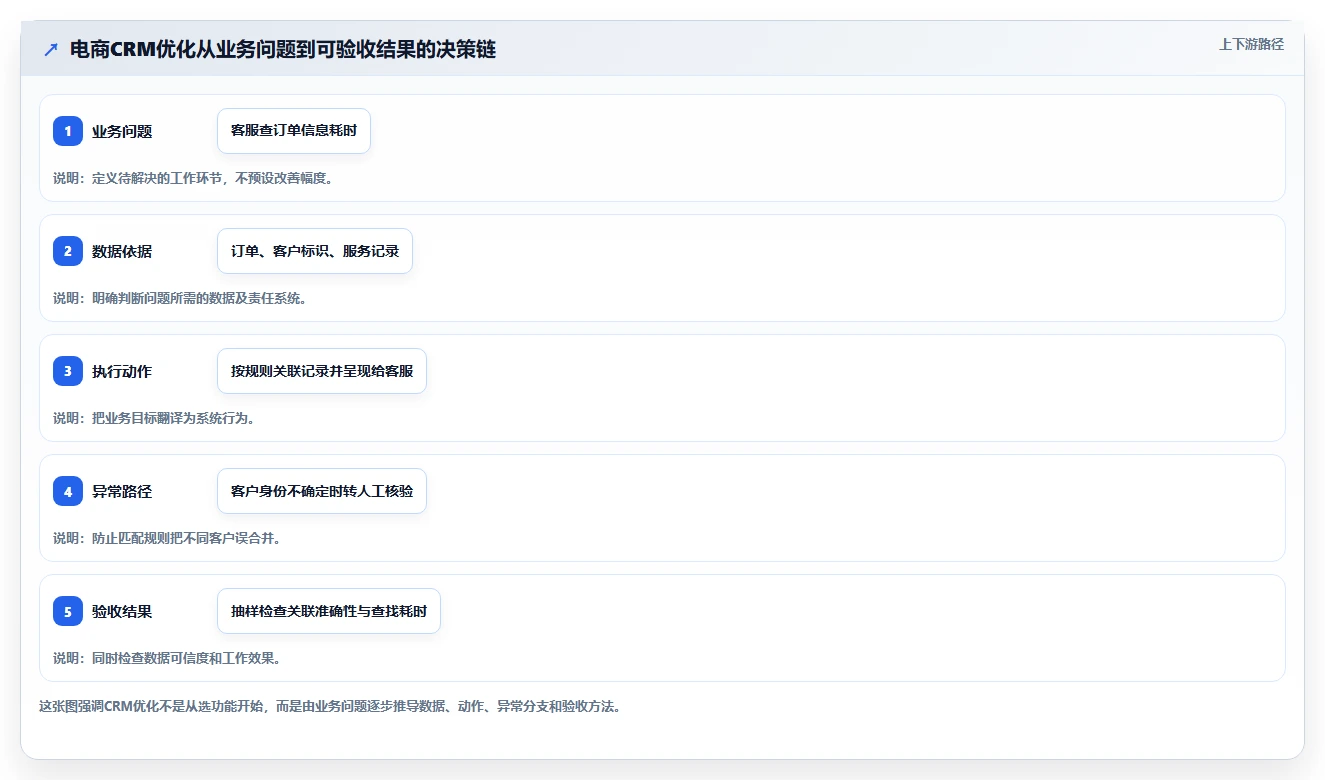Click the arrow icon beside the title
Image resolution: width=1325 pixels, height=780 pixels.
pyautogui.click(x=51, y=50)
